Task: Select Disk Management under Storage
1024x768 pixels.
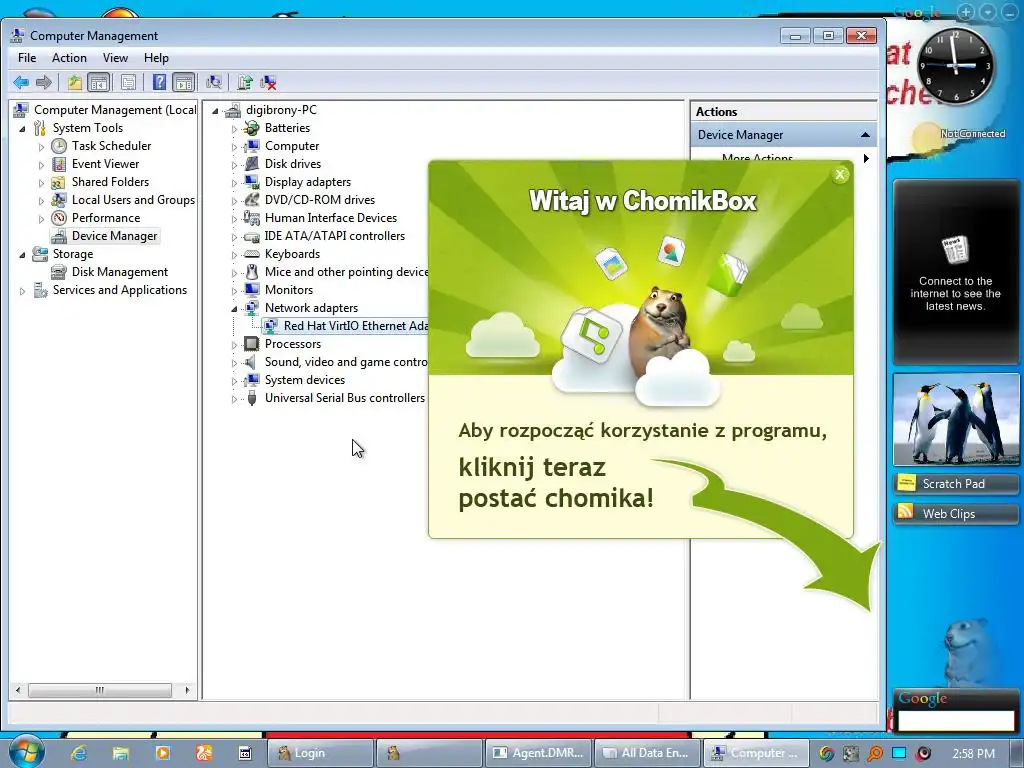Action: 120,272
